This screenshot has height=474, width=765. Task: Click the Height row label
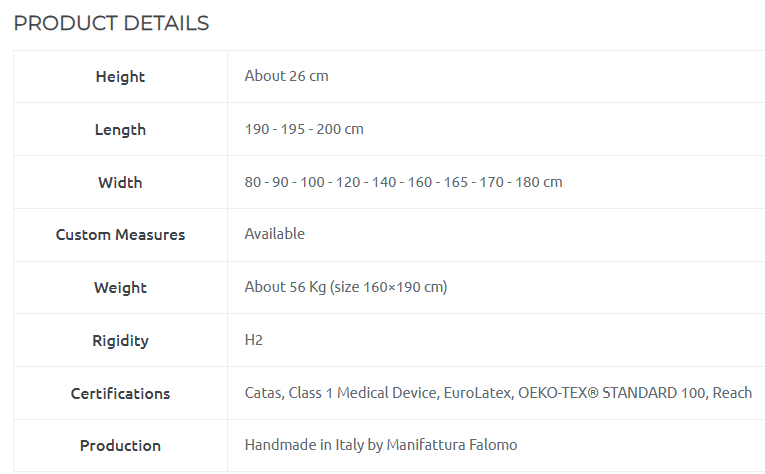120,77
